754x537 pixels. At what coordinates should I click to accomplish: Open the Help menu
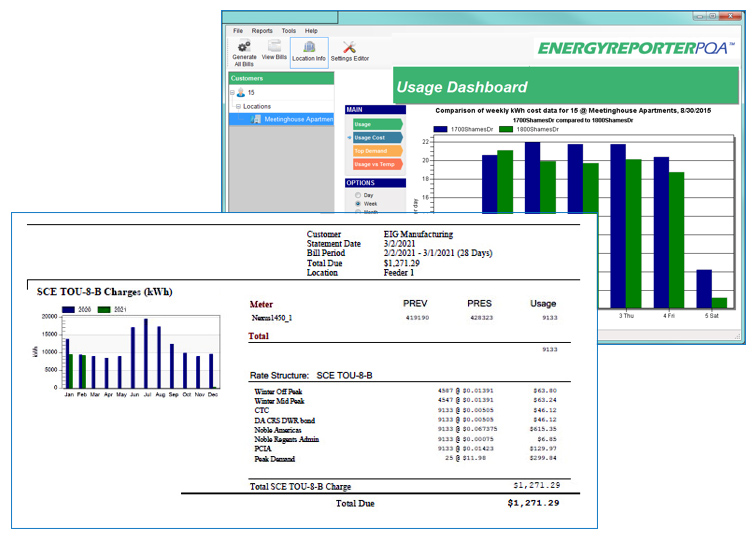pos(311,31)
